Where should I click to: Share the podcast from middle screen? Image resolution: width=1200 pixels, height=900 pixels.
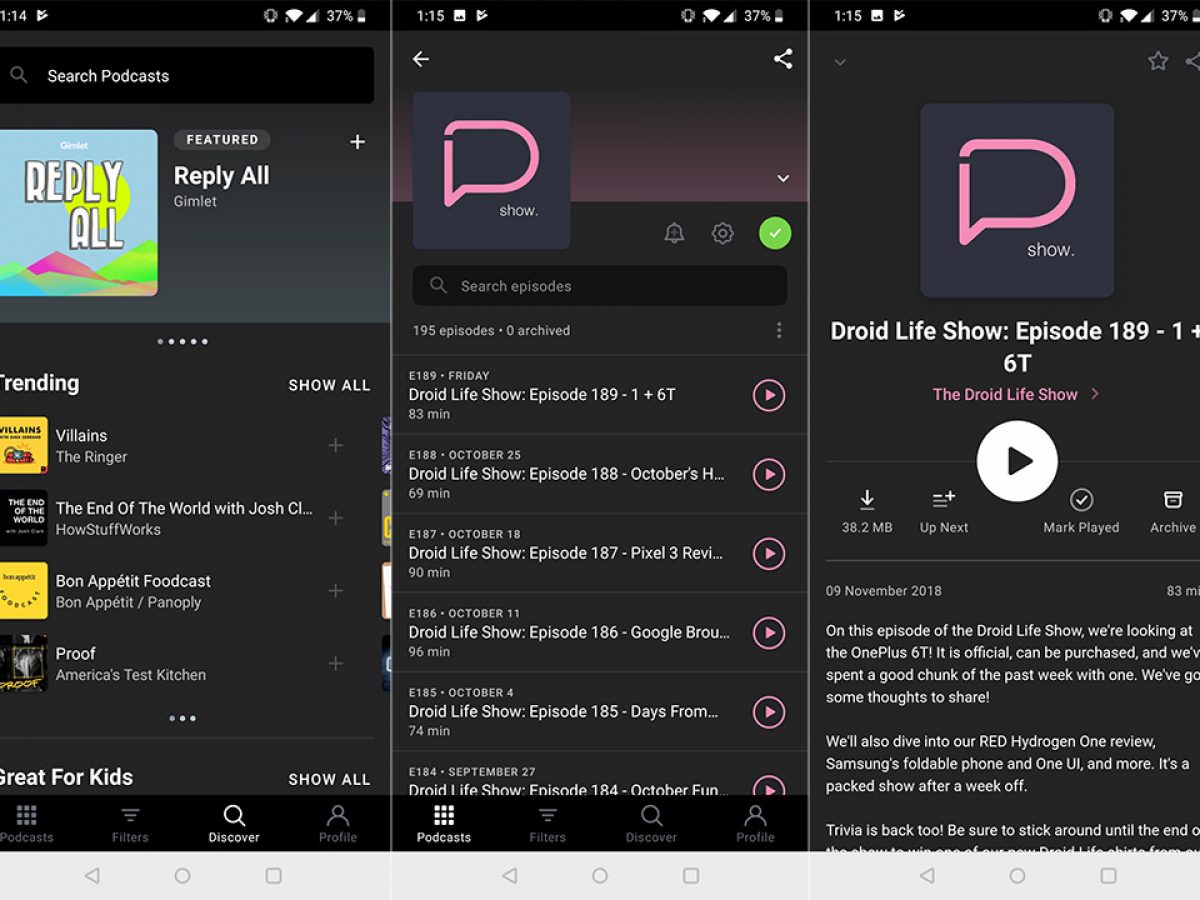(x=783, y=59)
